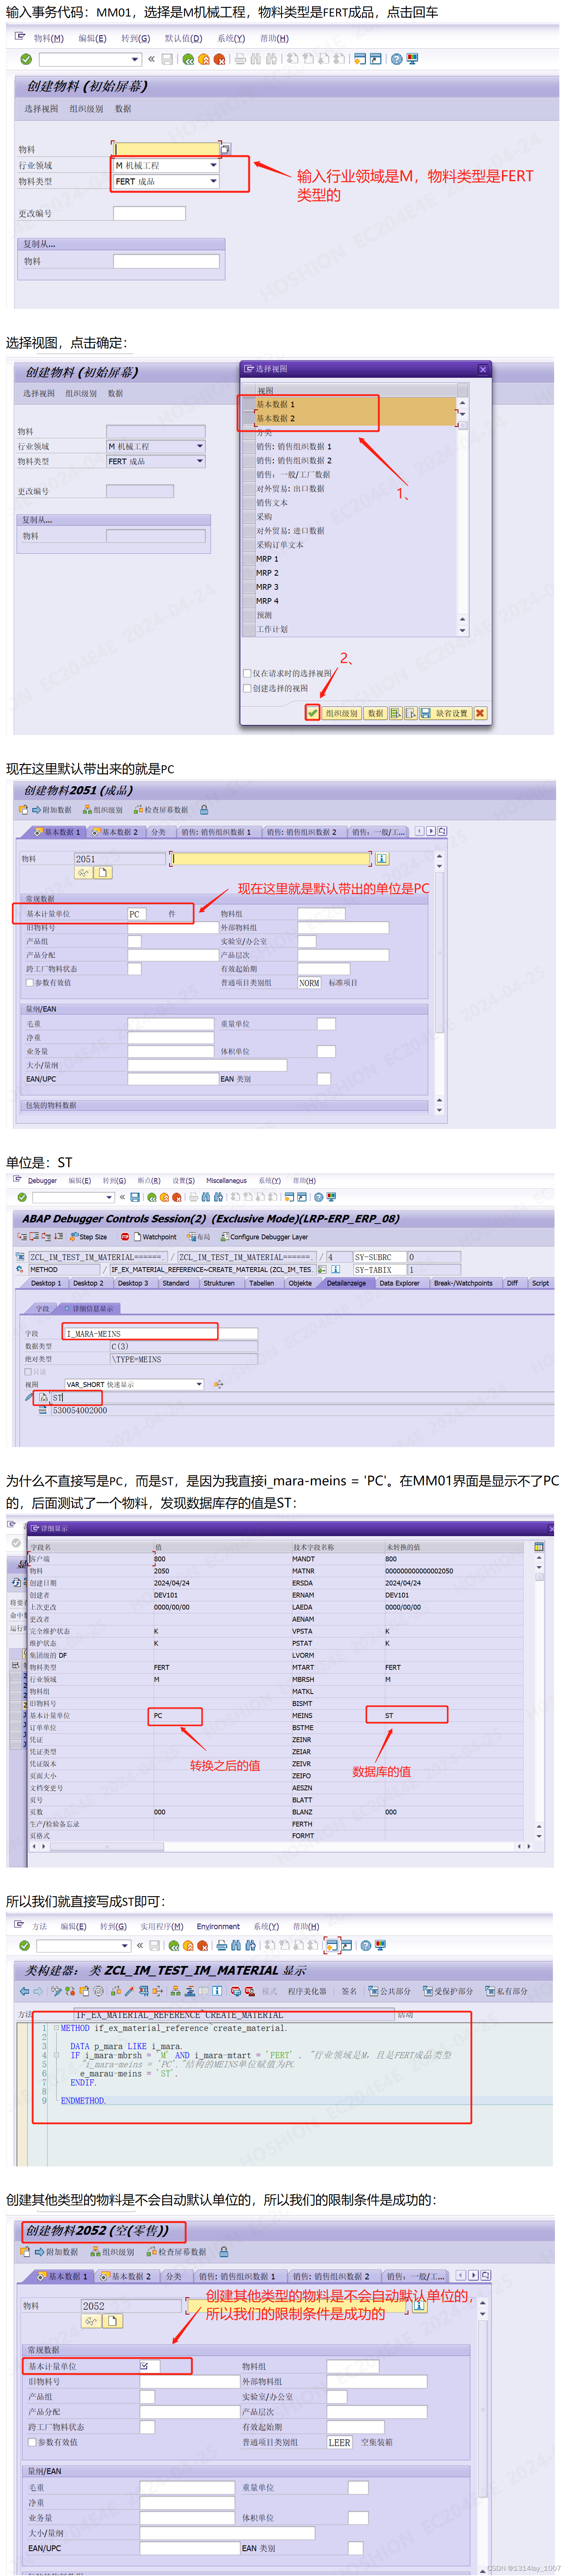Viewport: 567px width, 2576px height.
Task: Click red Cancel icon in first toolbar
Action: 219,59
